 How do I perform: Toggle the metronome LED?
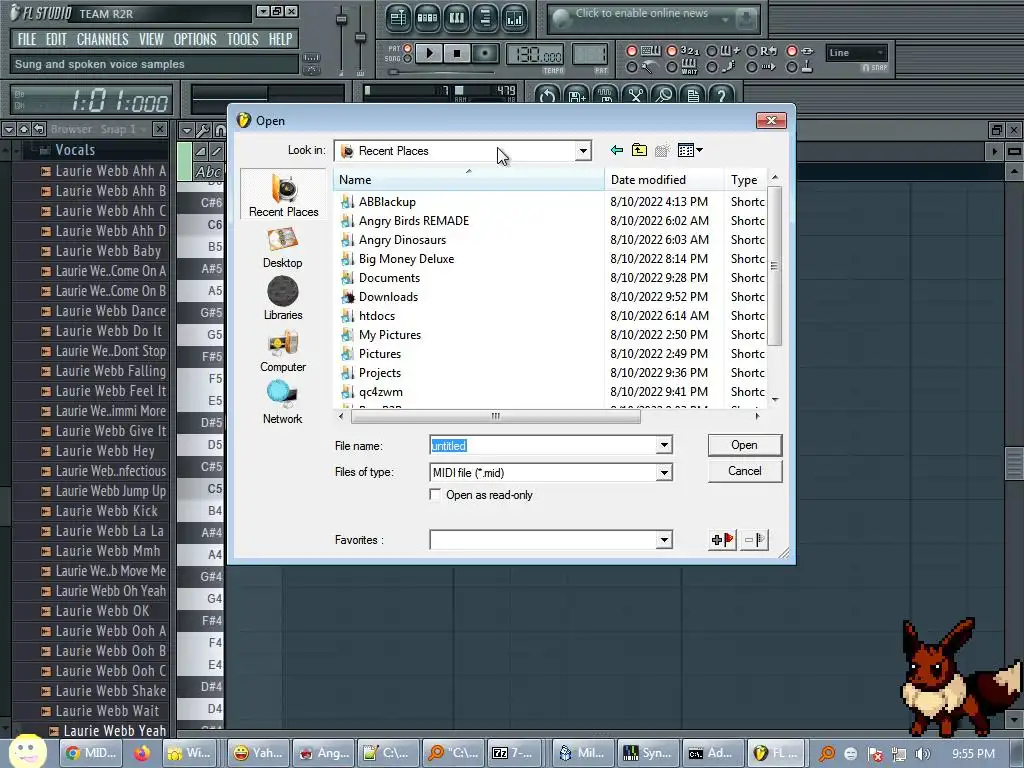pos(632,67)
